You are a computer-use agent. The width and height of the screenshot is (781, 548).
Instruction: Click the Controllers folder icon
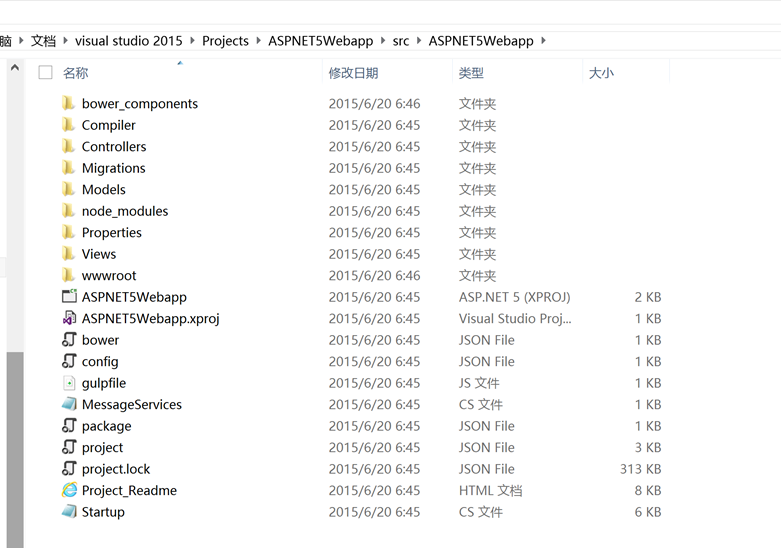click(68, 146)
